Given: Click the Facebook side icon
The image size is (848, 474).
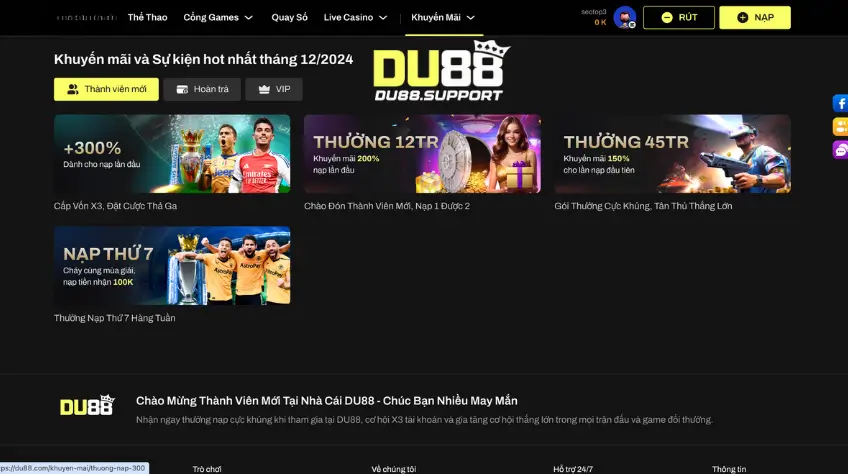Looking at the screenshot, I should pos(840,103).
